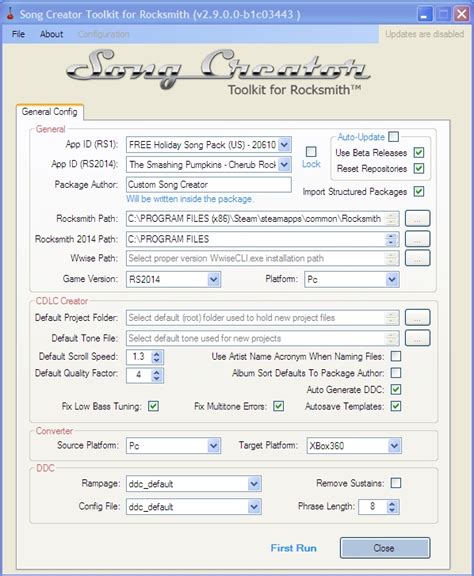Click the guitar app icon in title bar
This screenshot has width=474, height=576.
point(11,14)
